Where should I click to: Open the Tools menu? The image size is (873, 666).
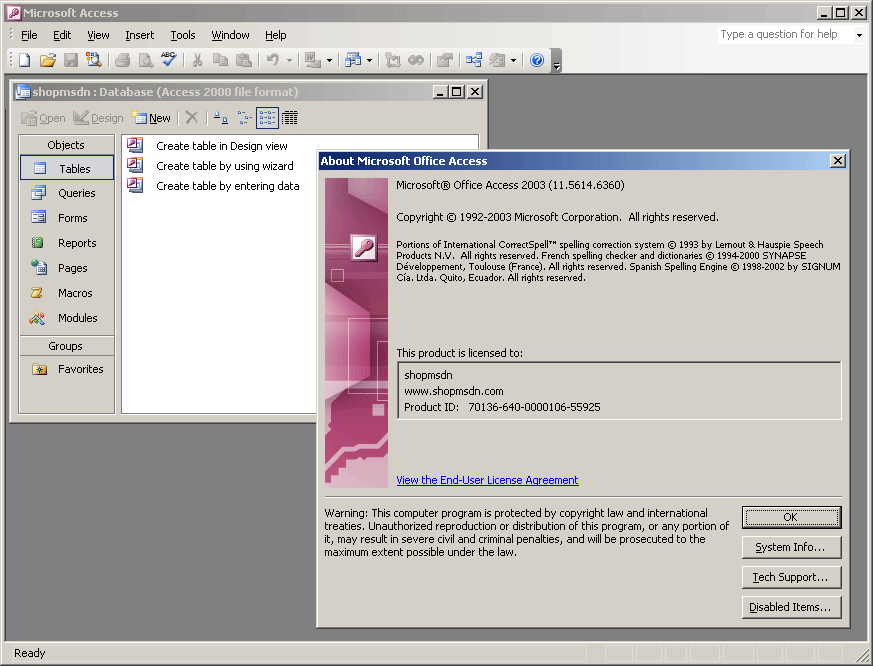[x=183, y=35]
